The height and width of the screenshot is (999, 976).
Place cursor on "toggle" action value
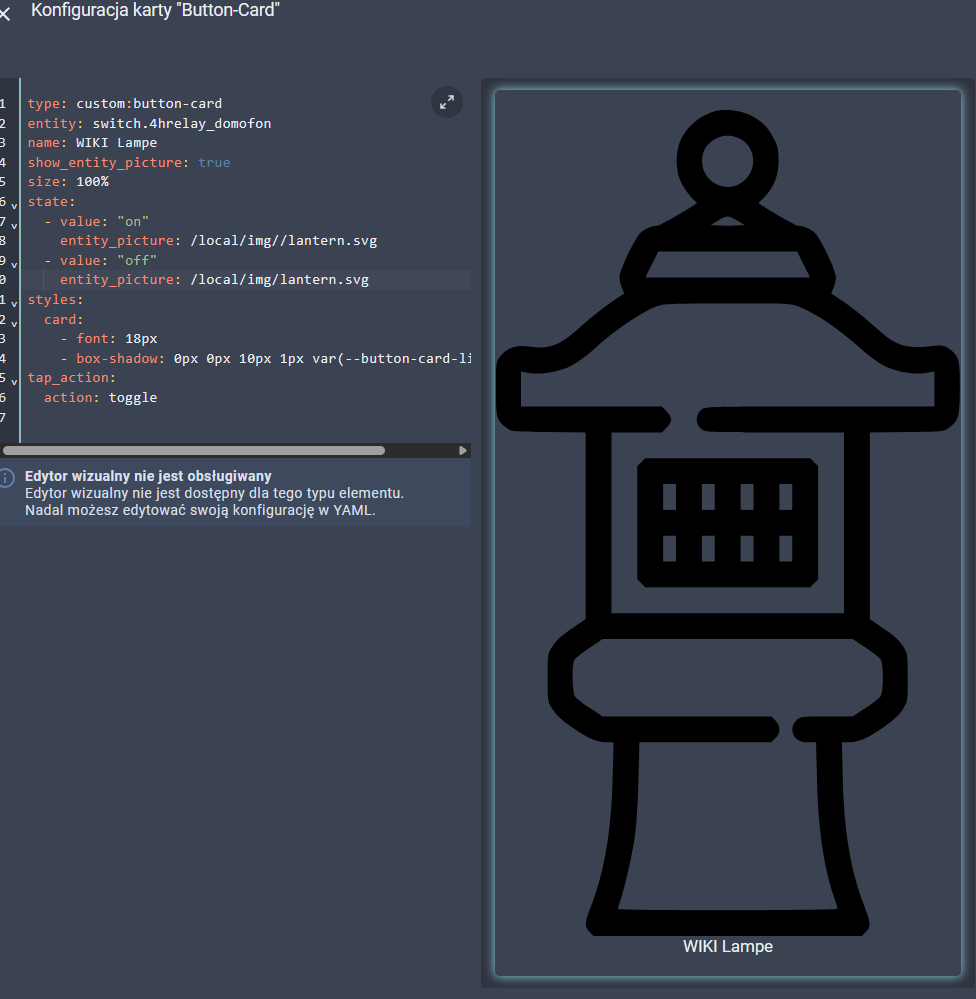pyautogui.click(x=133, y=397)
